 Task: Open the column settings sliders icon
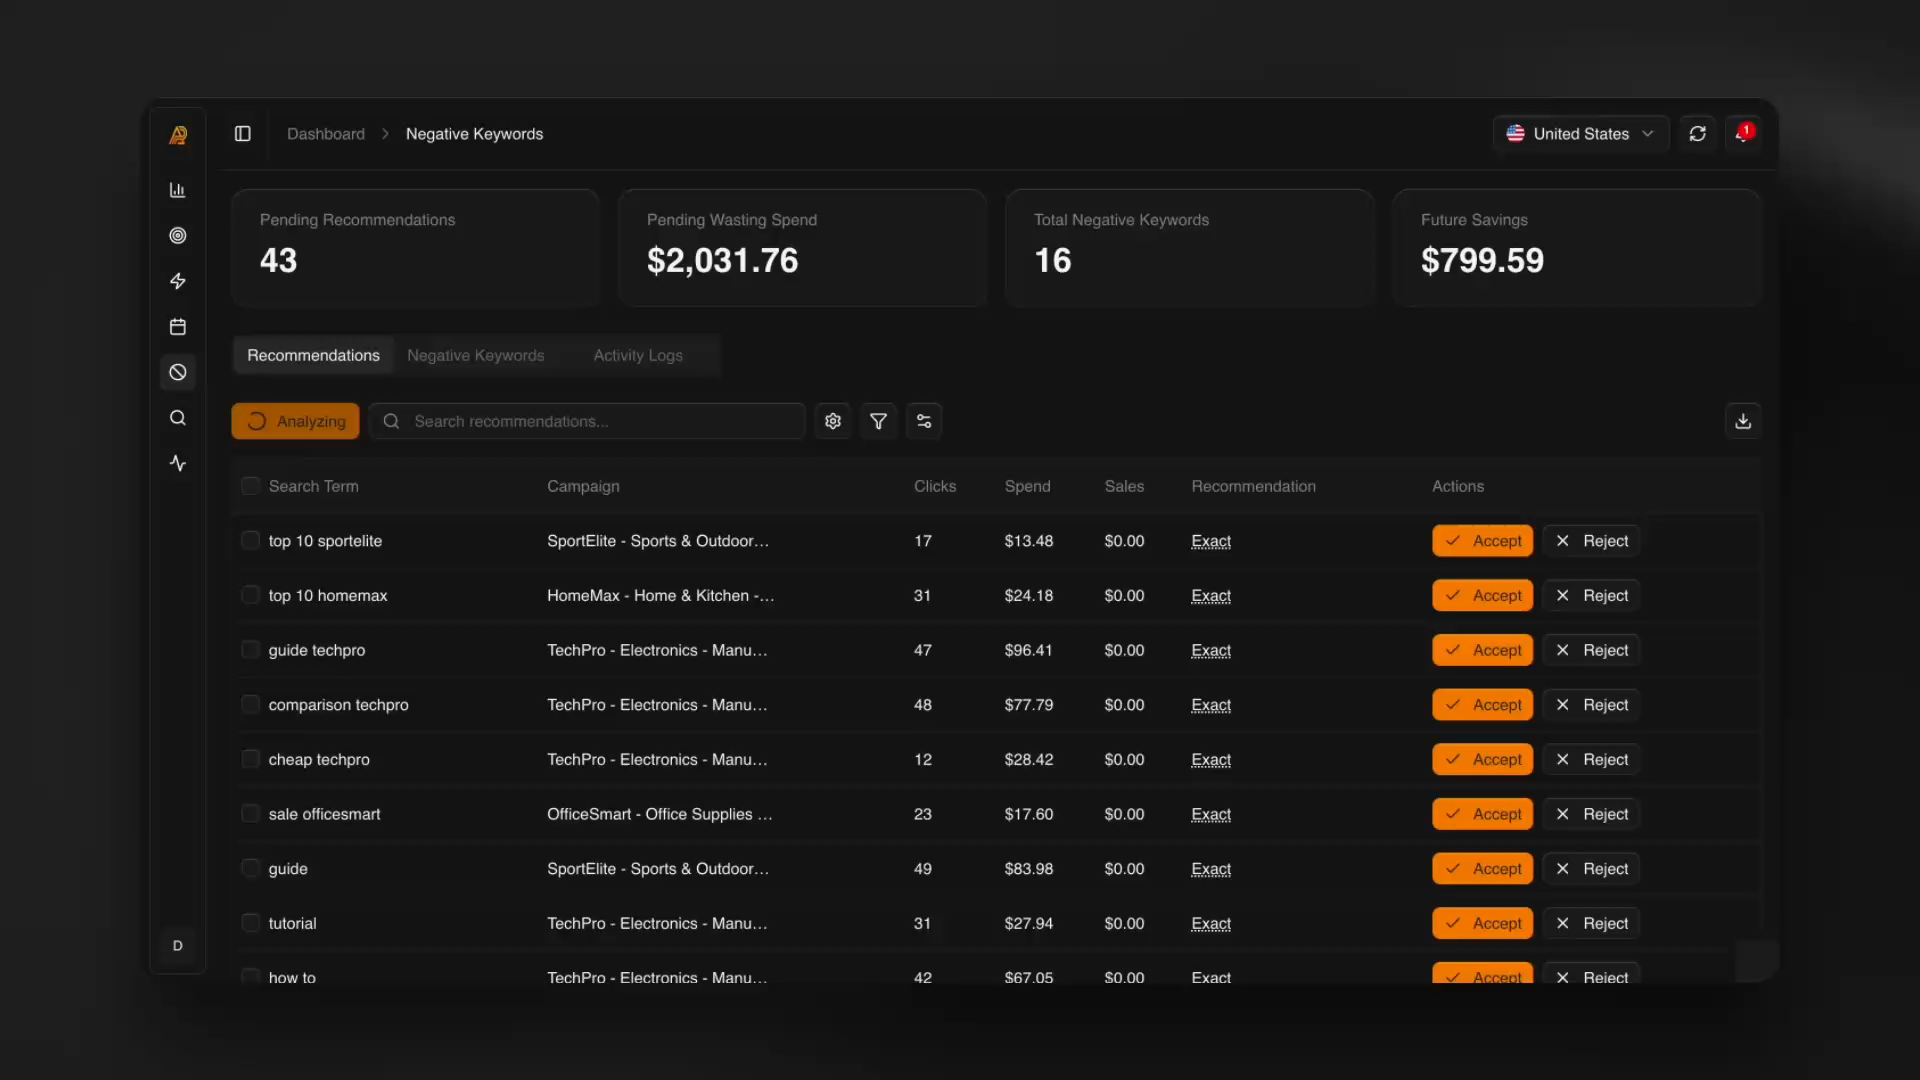pos(924,421)
